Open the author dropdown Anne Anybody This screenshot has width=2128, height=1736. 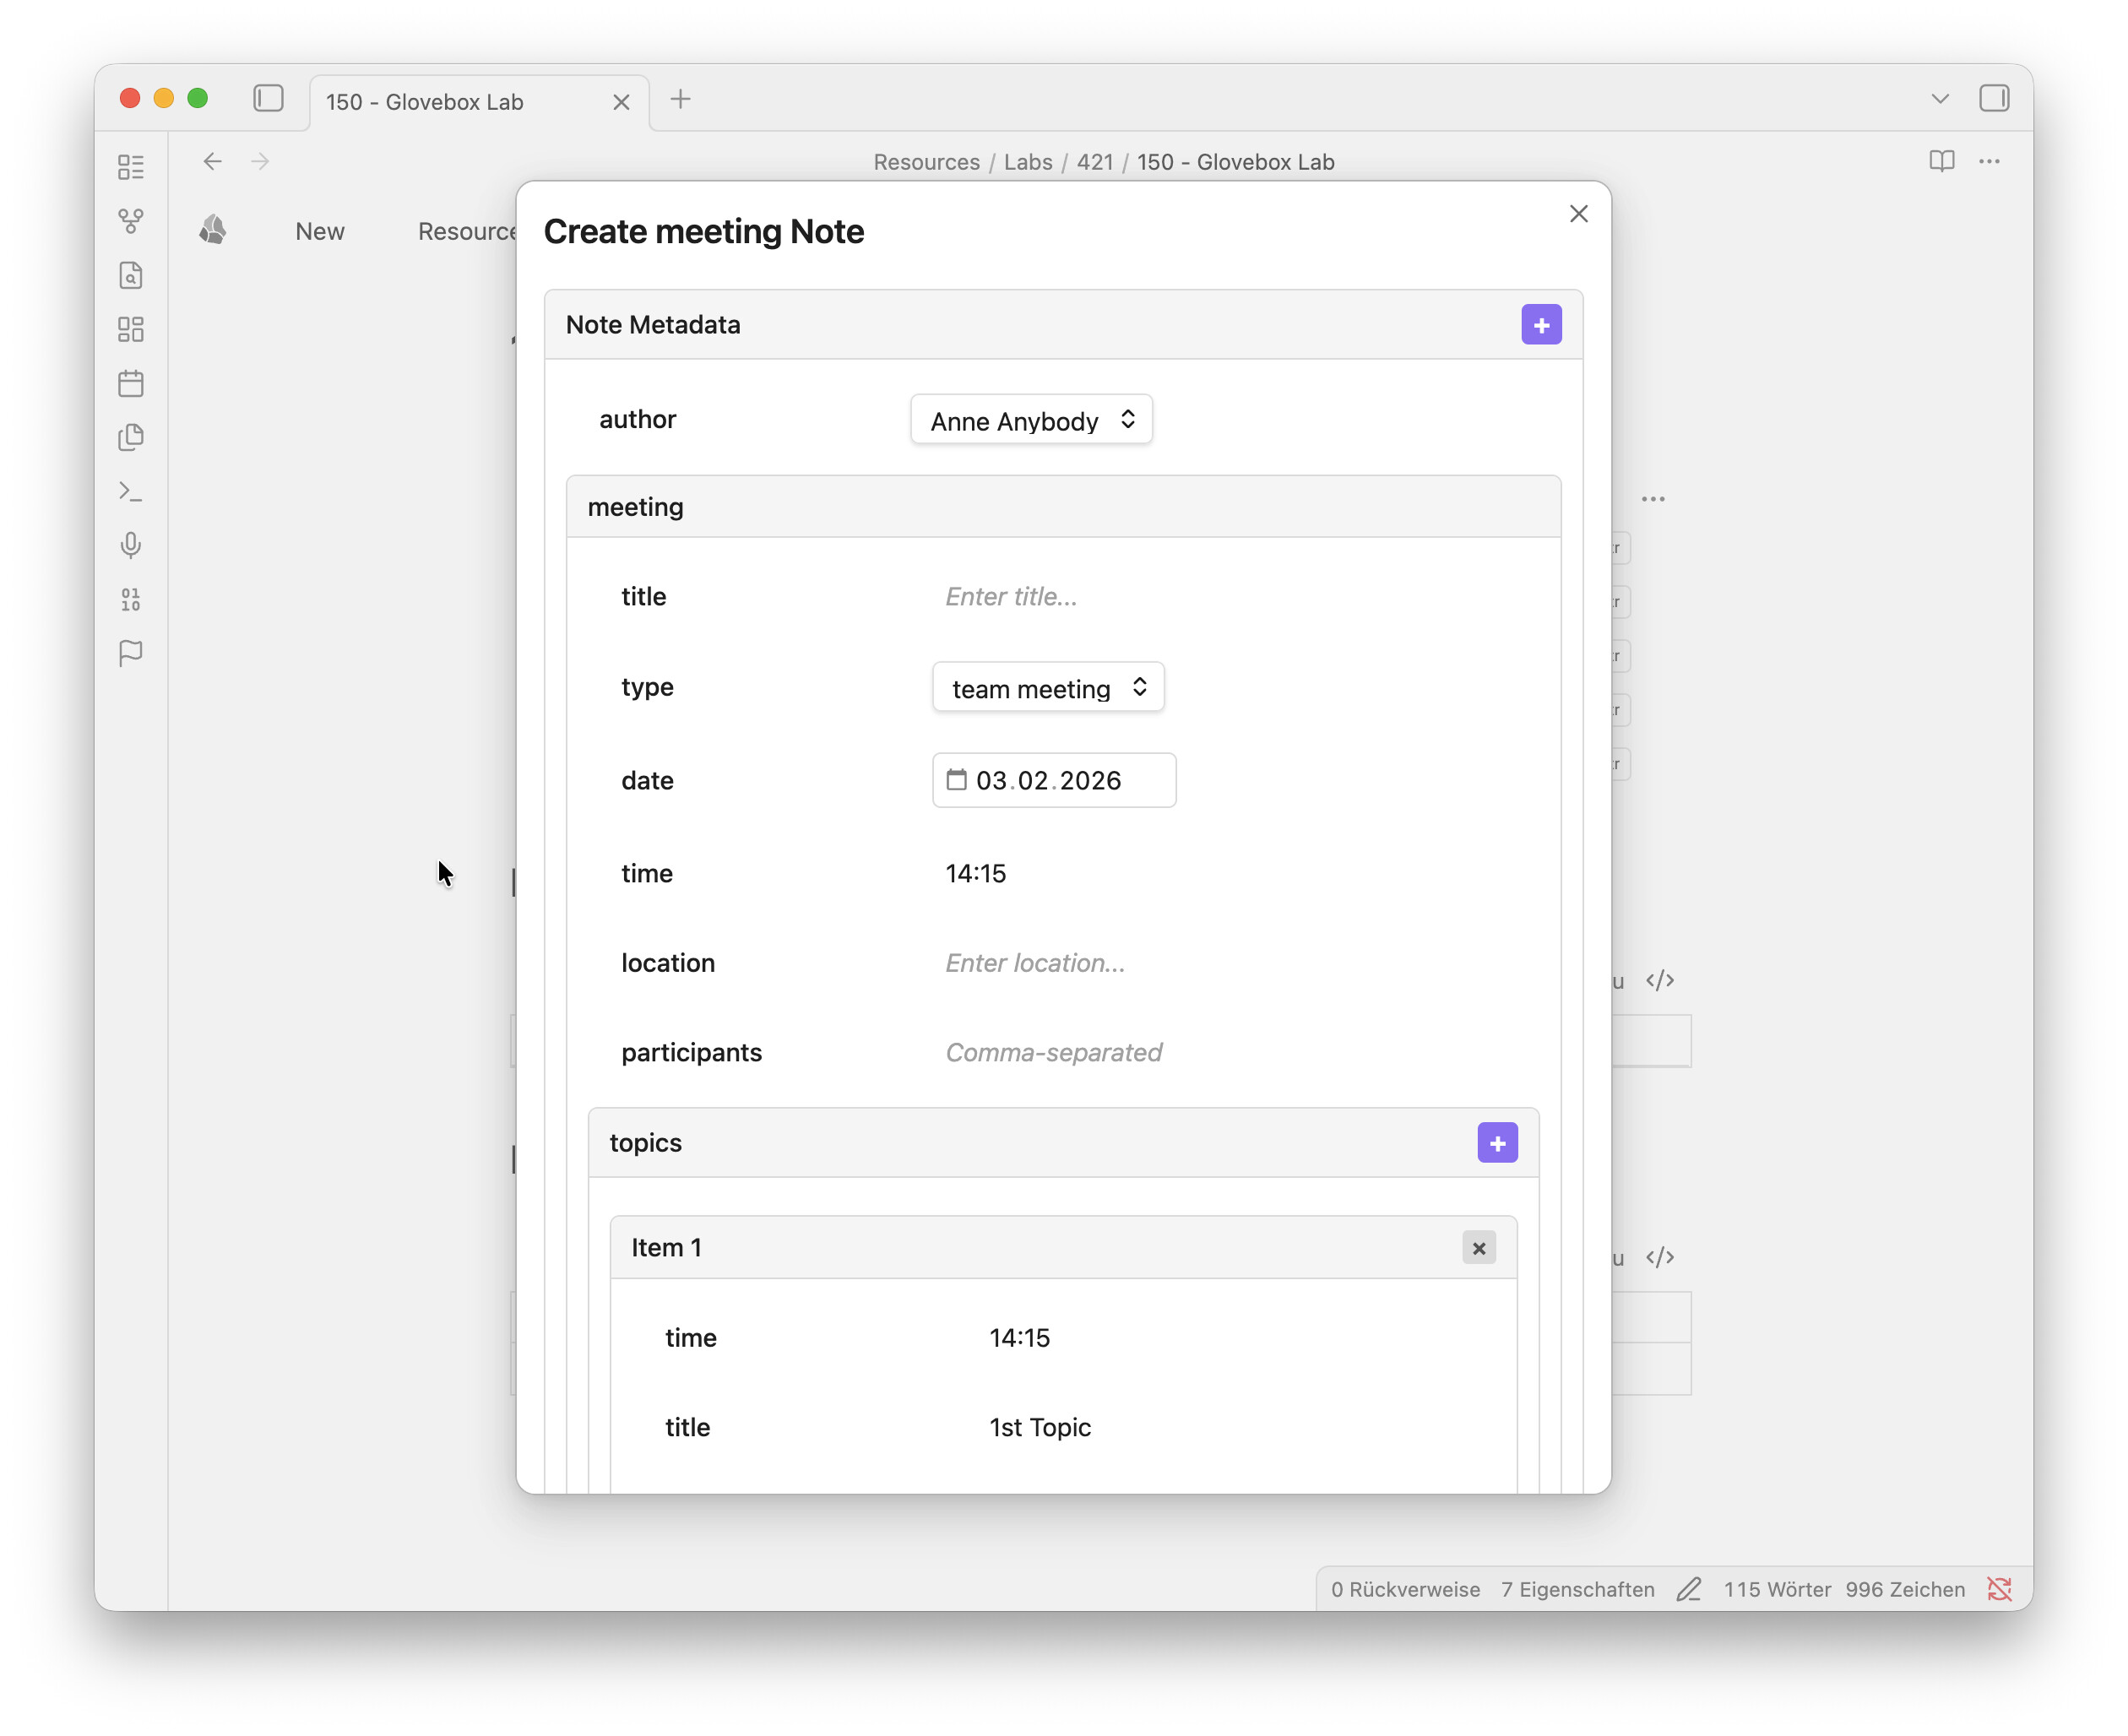click(1031, 420)
